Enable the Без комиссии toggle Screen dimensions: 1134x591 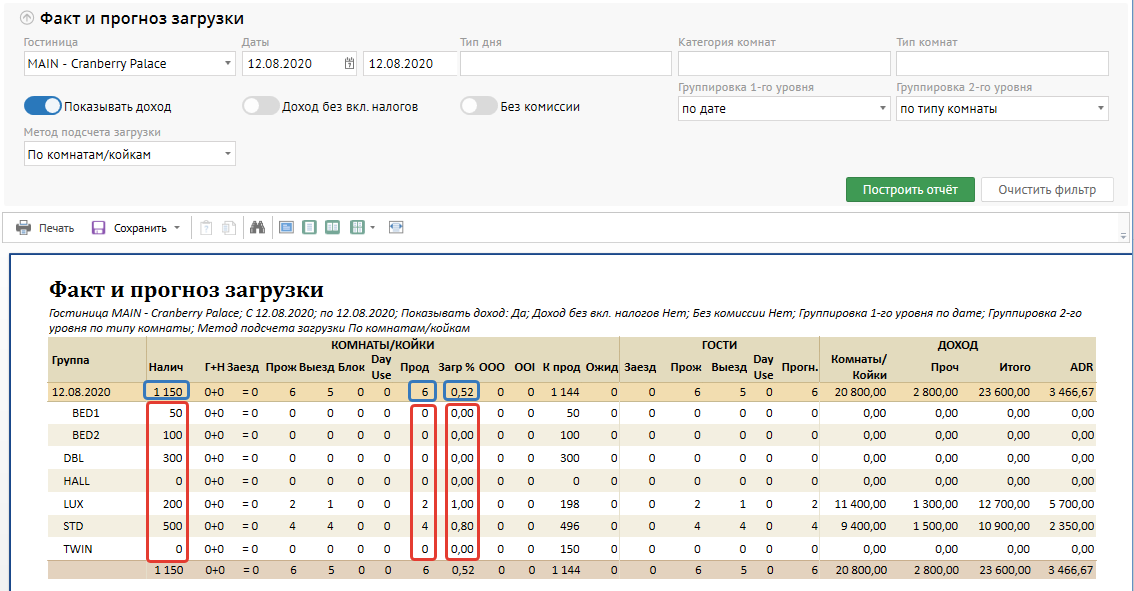tap(479, 106)
